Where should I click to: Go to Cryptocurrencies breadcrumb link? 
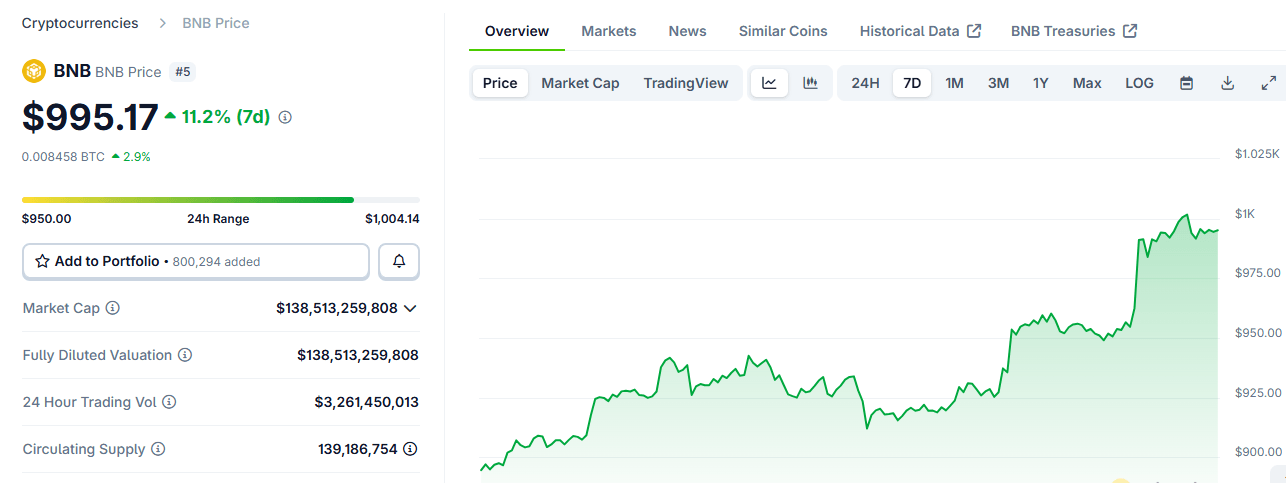82,22
